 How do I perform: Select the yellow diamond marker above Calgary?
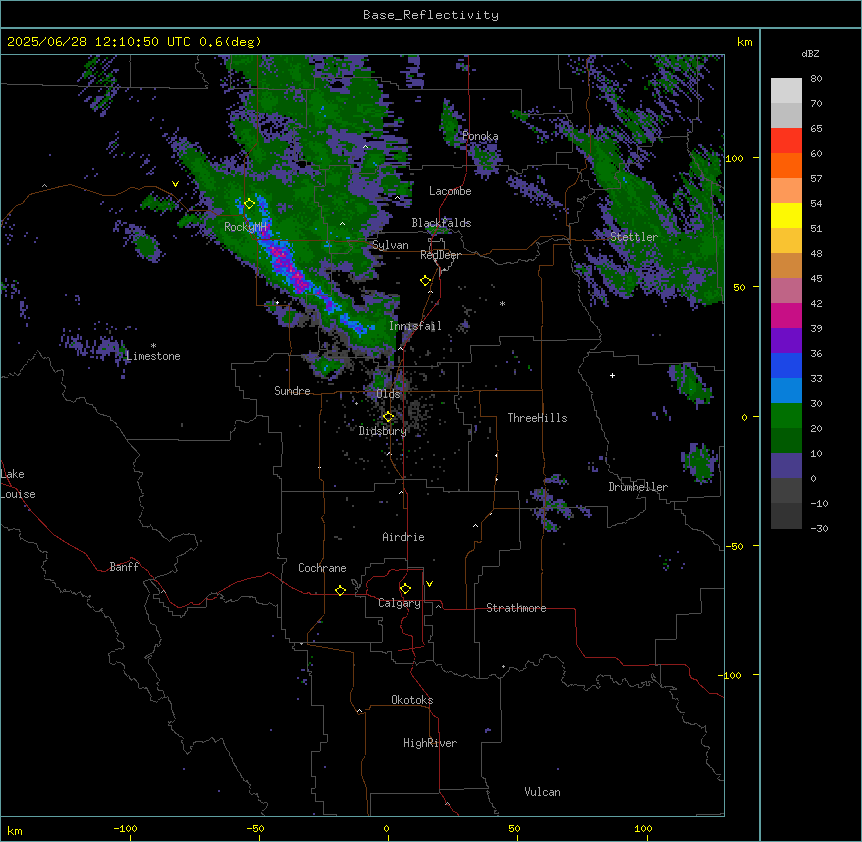tap(405, 589)
